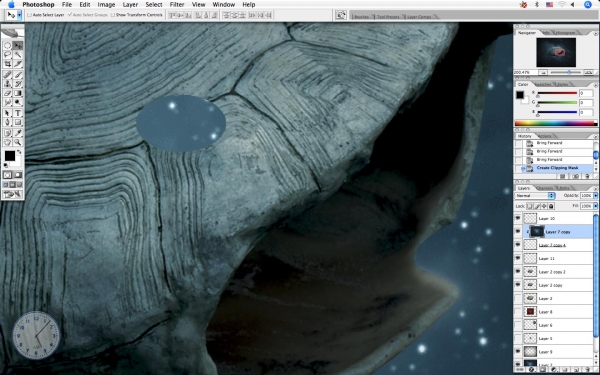Screen dimensions: 600x375
Task: Open the Opacity slider arrow
Action: pos(595,196)
